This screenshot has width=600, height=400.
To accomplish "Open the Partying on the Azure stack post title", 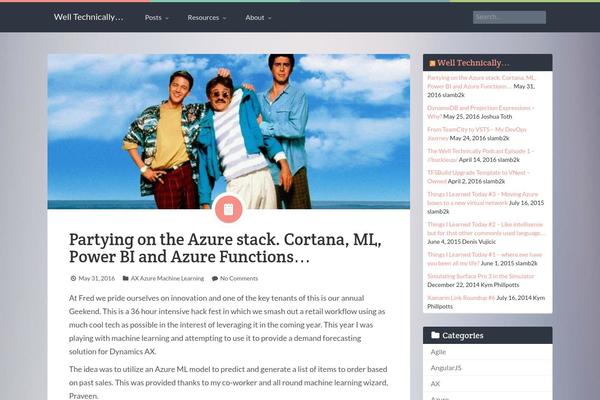I will [225, 248].
